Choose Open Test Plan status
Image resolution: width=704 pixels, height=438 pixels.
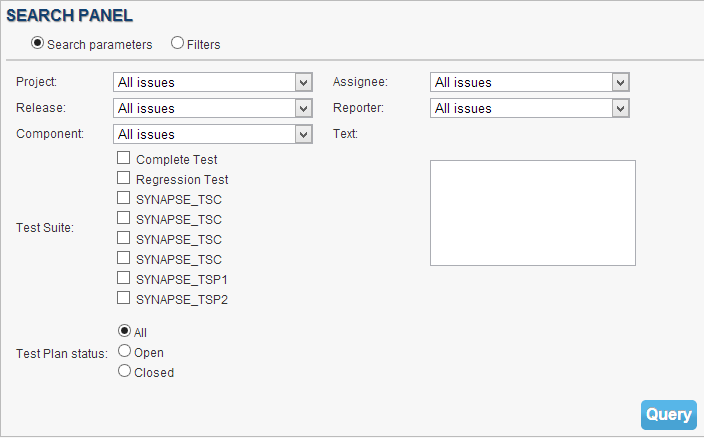tap(125, 351)
